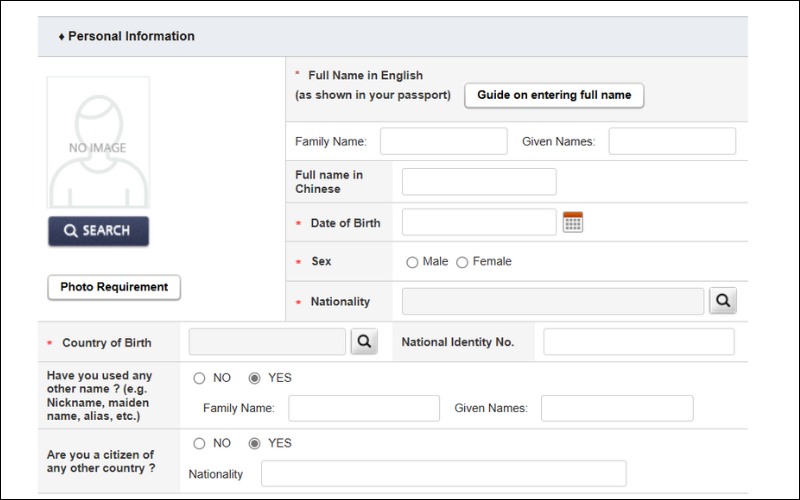Open the Photo Requirement button
800x500 pixels.
[114, 287]
